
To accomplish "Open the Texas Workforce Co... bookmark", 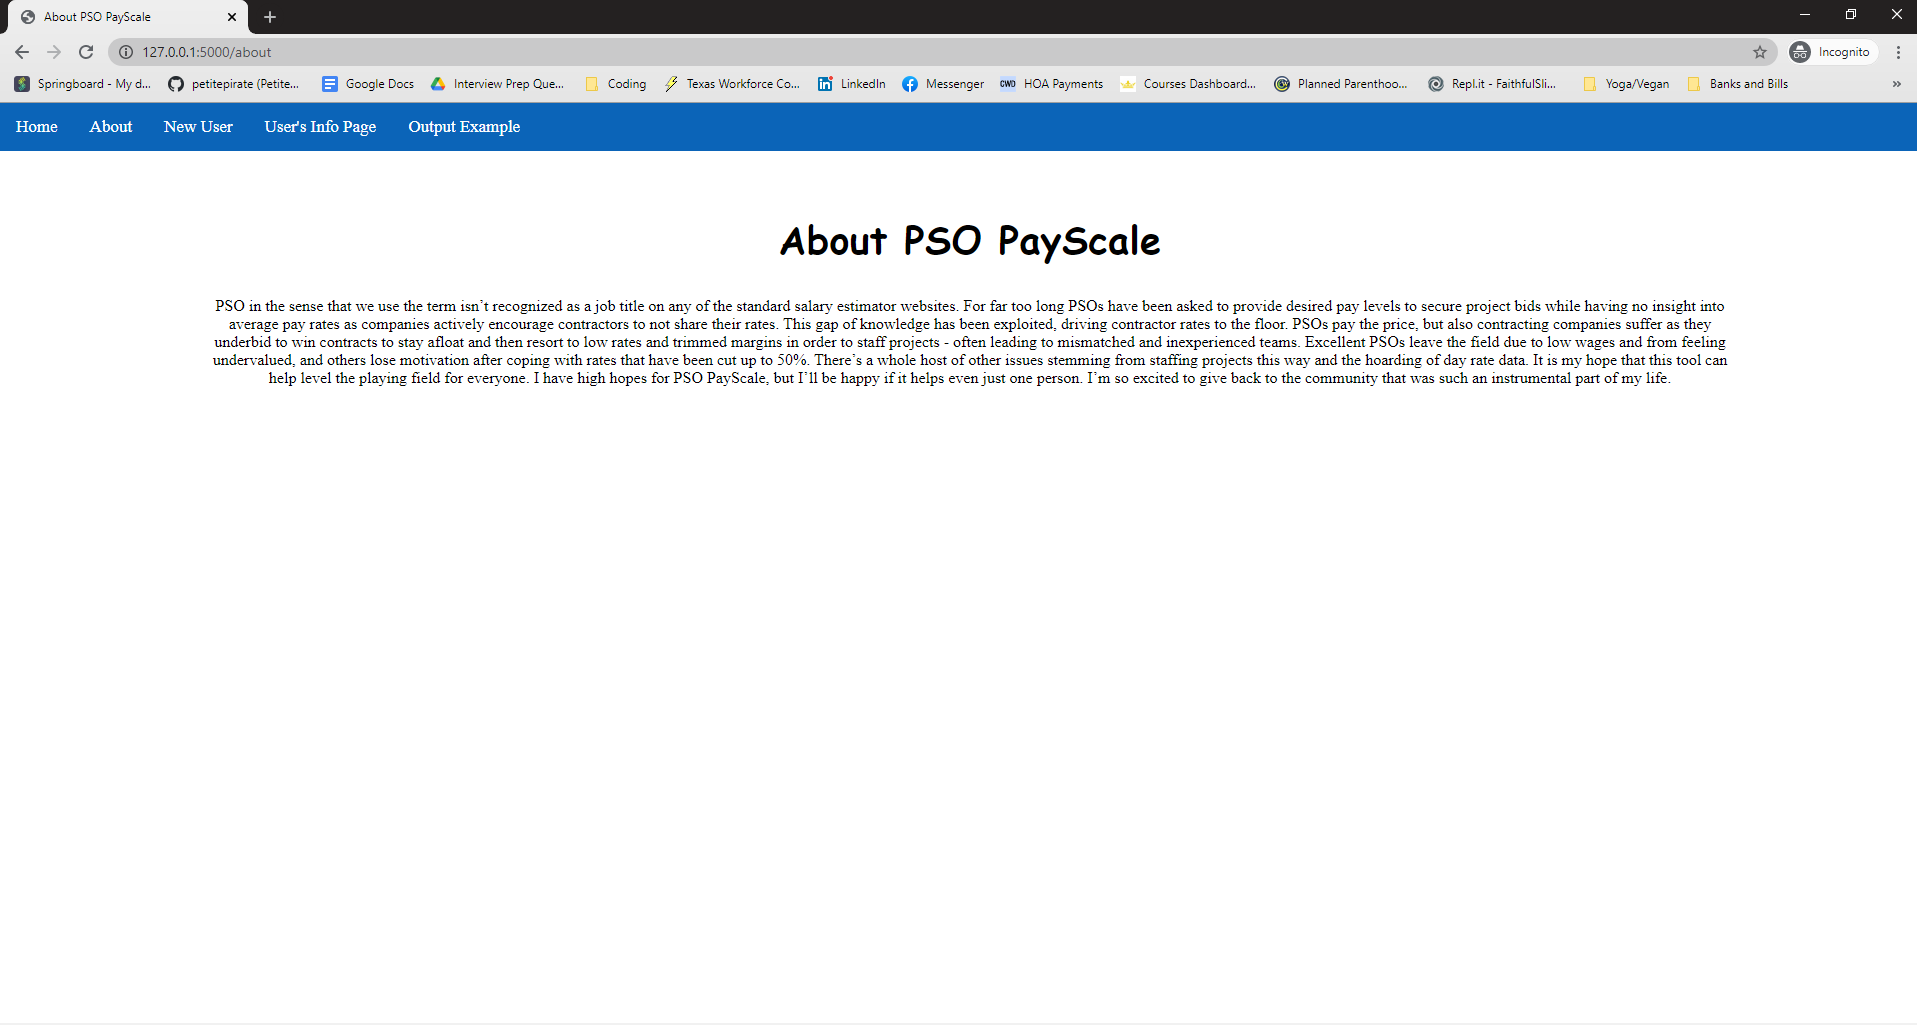I will 732,84.
